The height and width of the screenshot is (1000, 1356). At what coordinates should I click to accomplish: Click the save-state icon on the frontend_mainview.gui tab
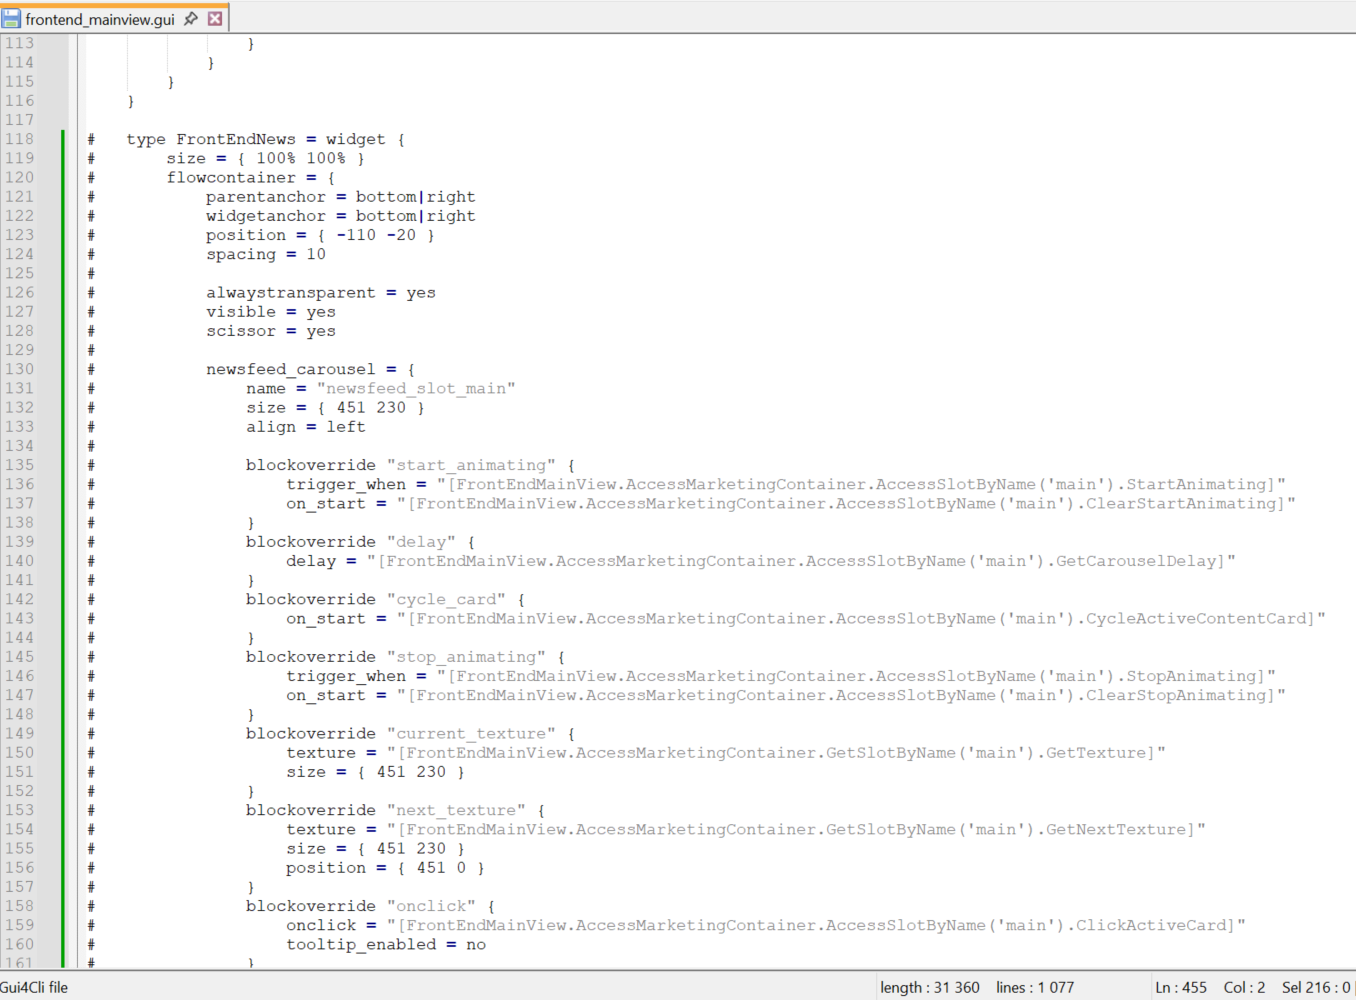pyautogui.click(x=11, y=19)
